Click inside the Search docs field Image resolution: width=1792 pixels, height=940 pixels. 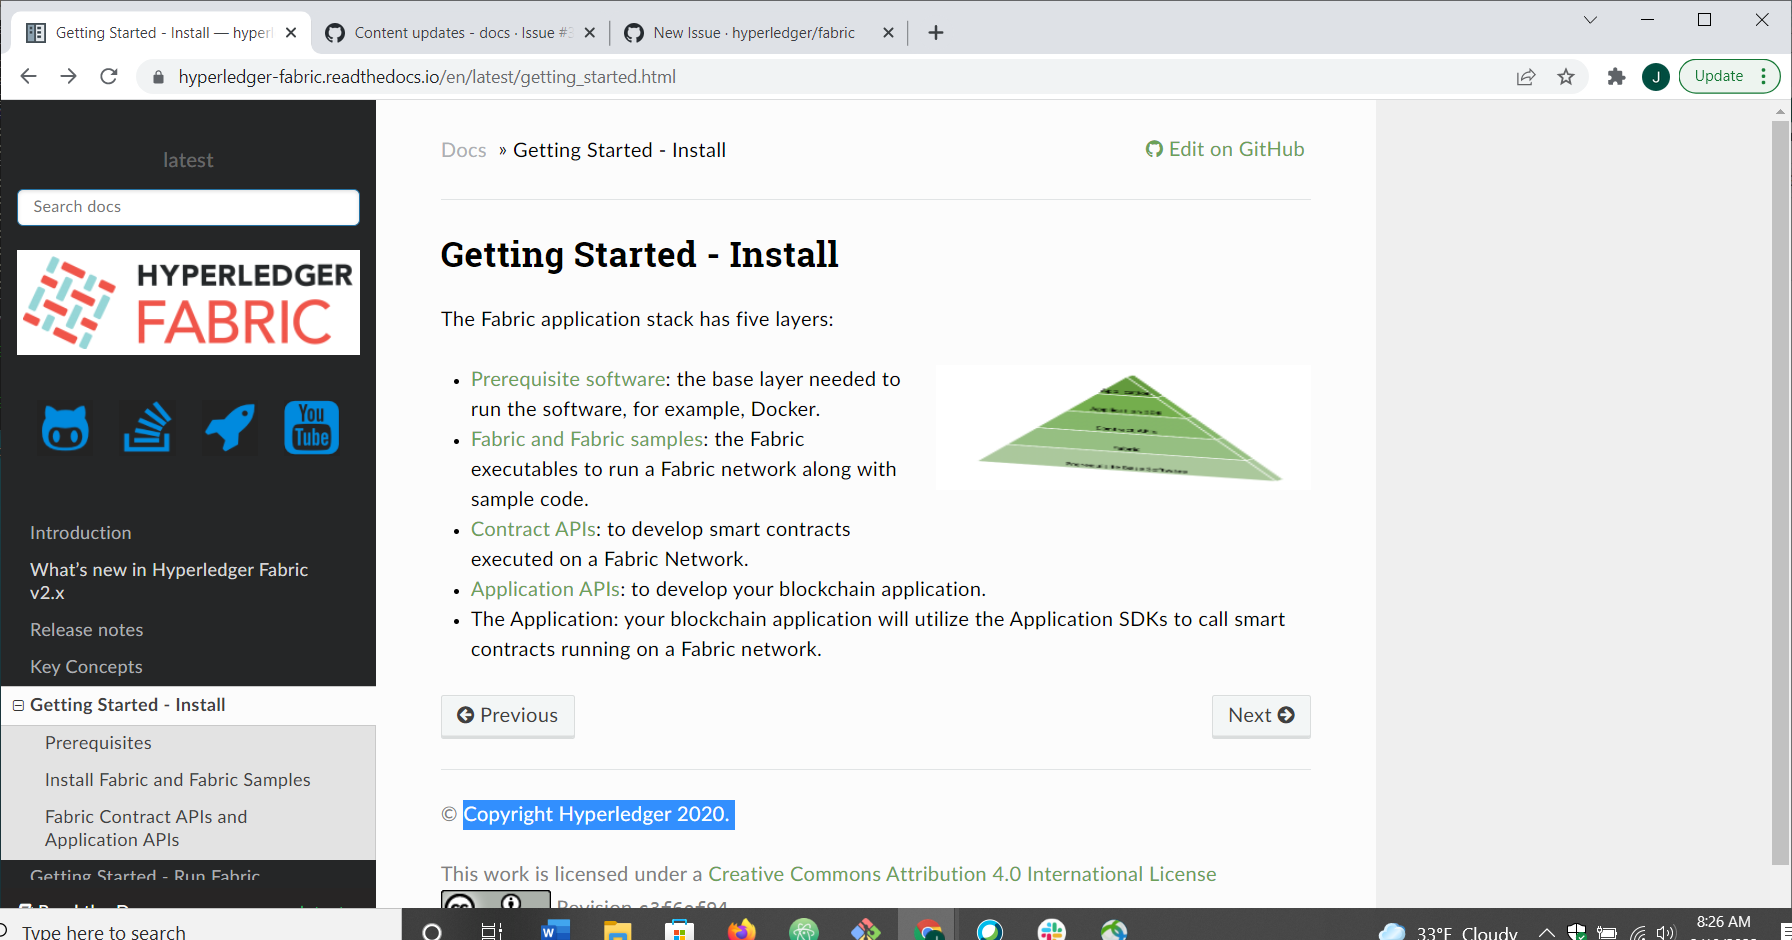click(188, 207)
